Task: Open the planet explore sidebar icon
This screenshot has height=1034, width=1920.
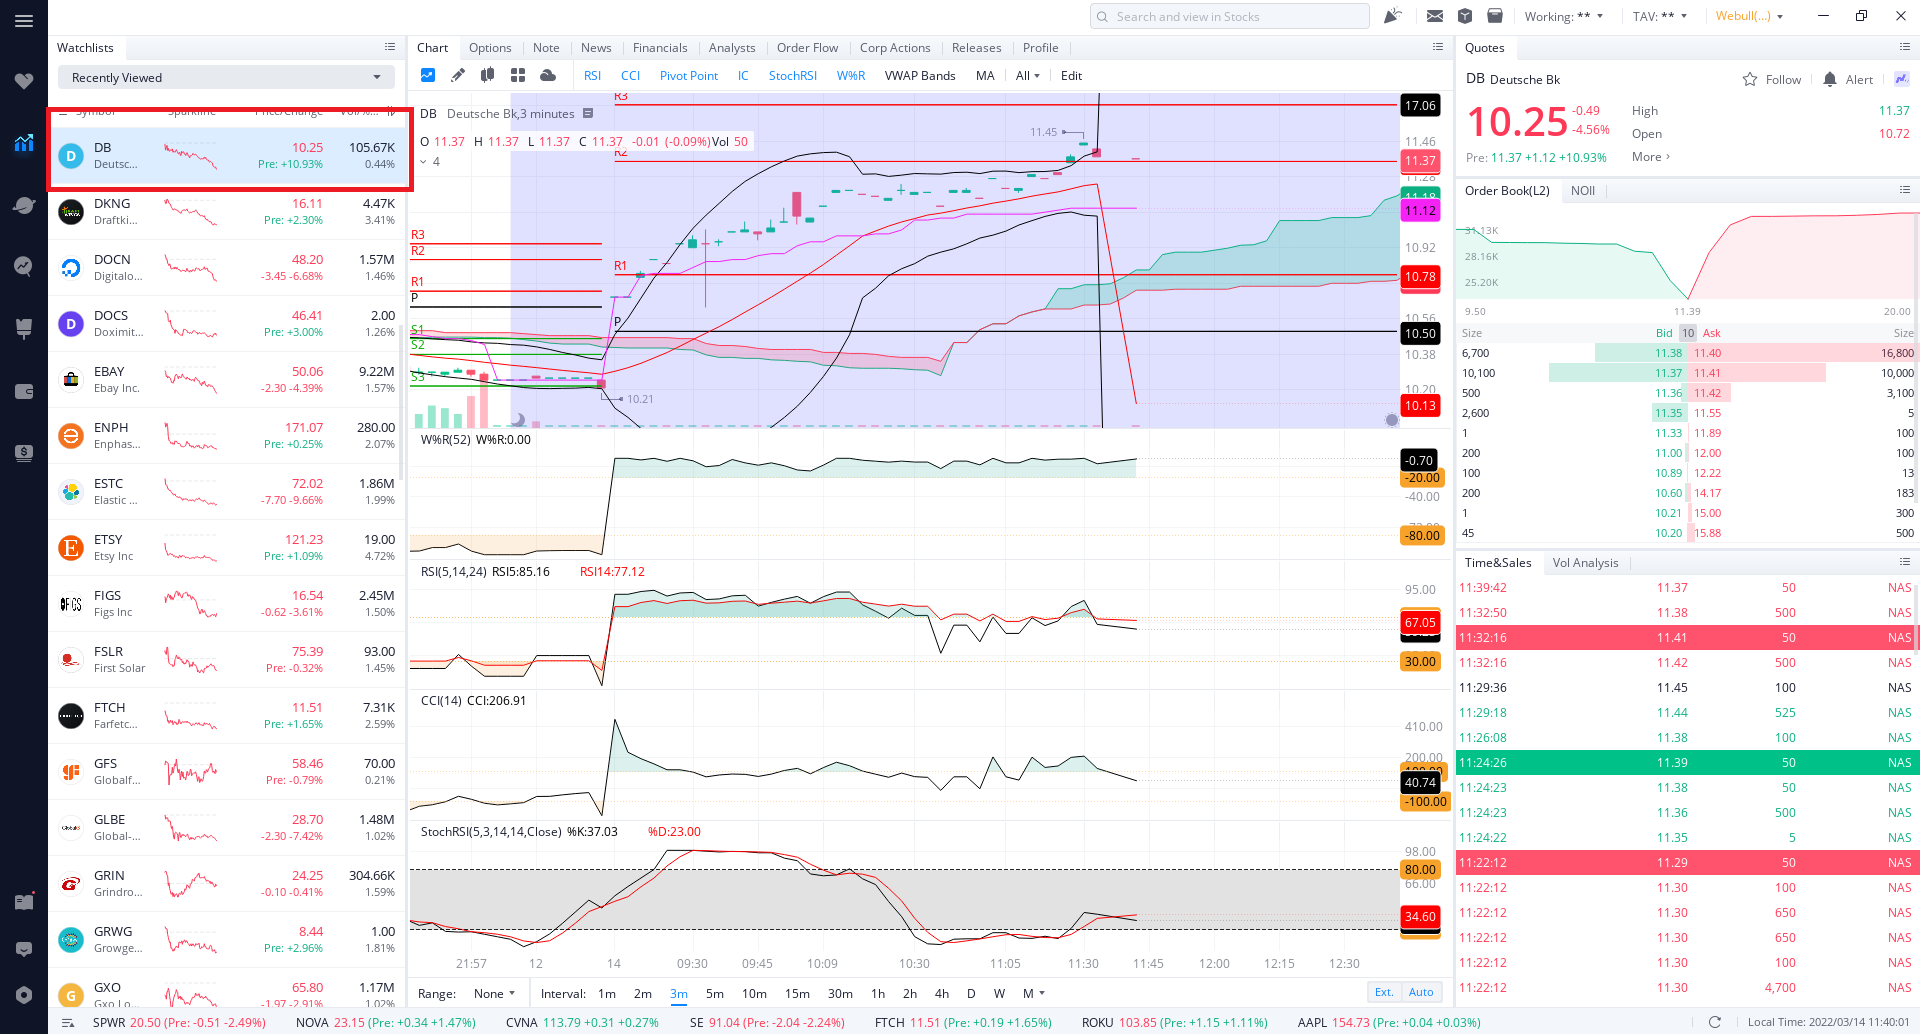Action: [x=24, y=205]
